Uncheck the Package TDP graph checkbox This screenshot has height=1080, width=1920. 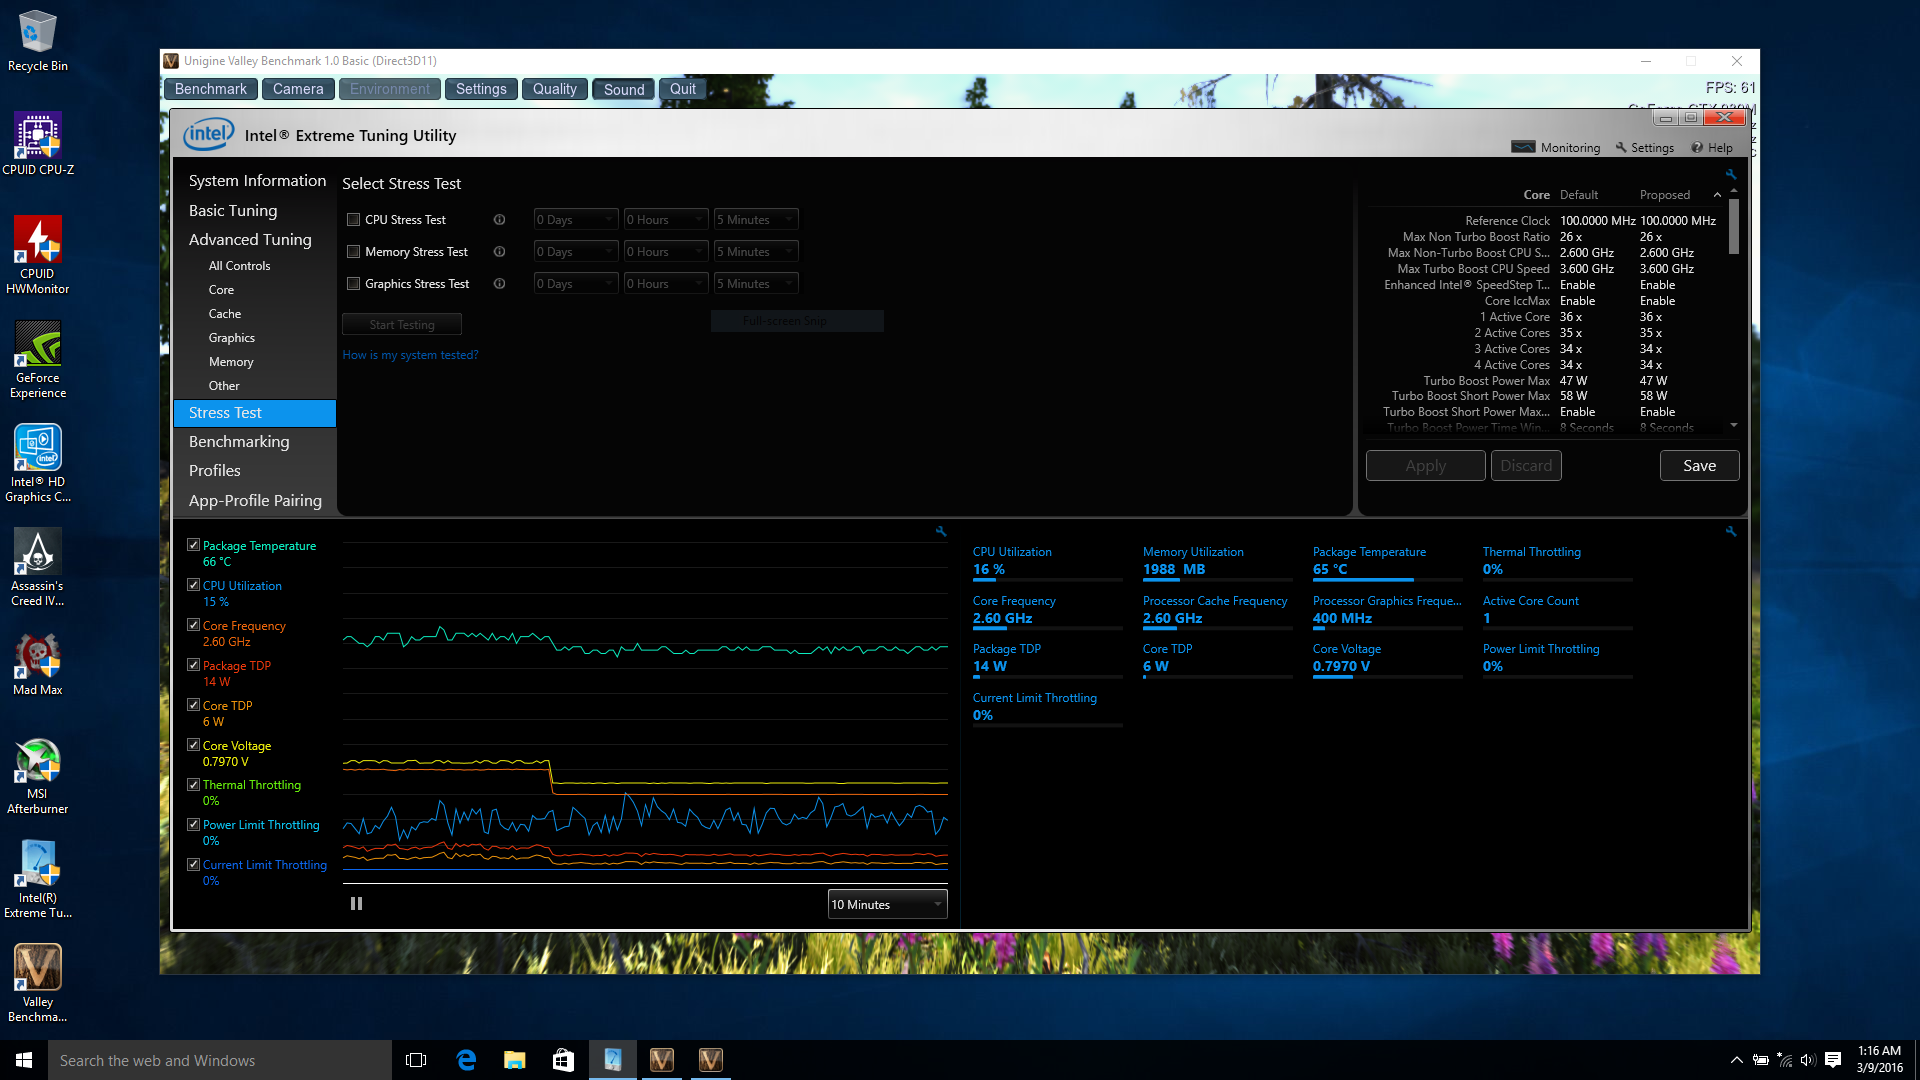(193, 665)
